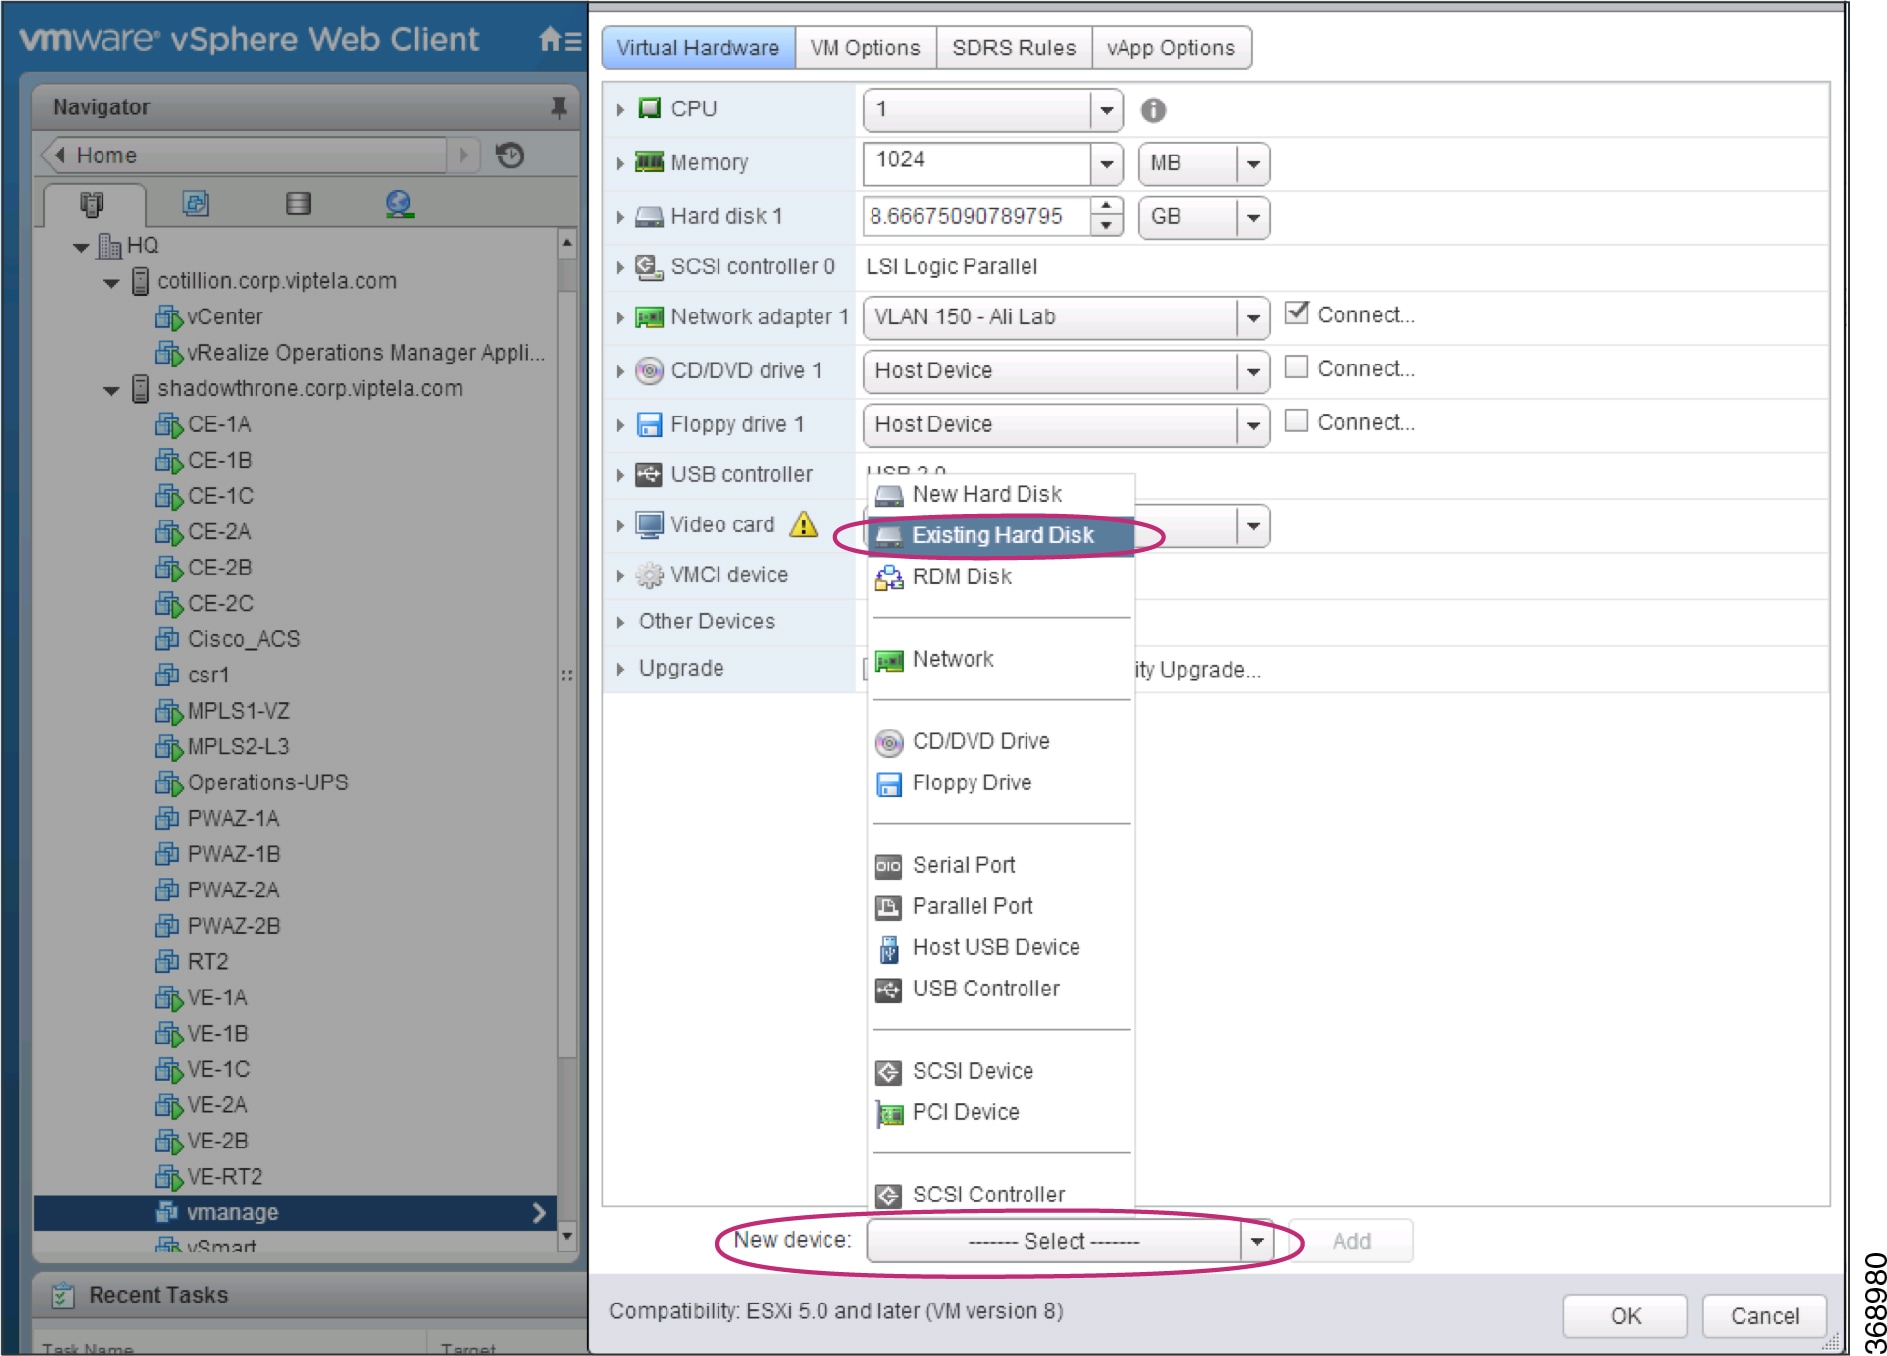This screenshot has height=1356, width=1887.
Task: Click the Video card warning icon
Action: coord(803,524)
